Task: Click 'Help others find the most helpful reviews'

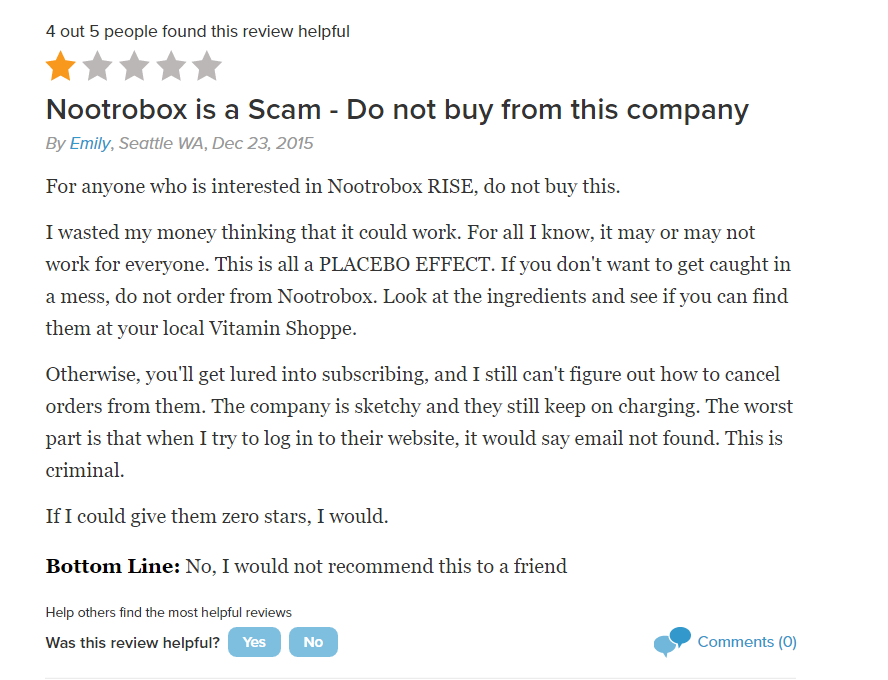Action: [x=168, y=612]
